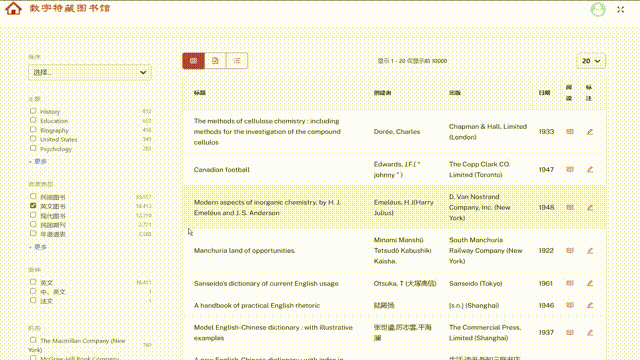Toggle fullscreen mode icon
The image size is (640, 360).
pos(620,9)
